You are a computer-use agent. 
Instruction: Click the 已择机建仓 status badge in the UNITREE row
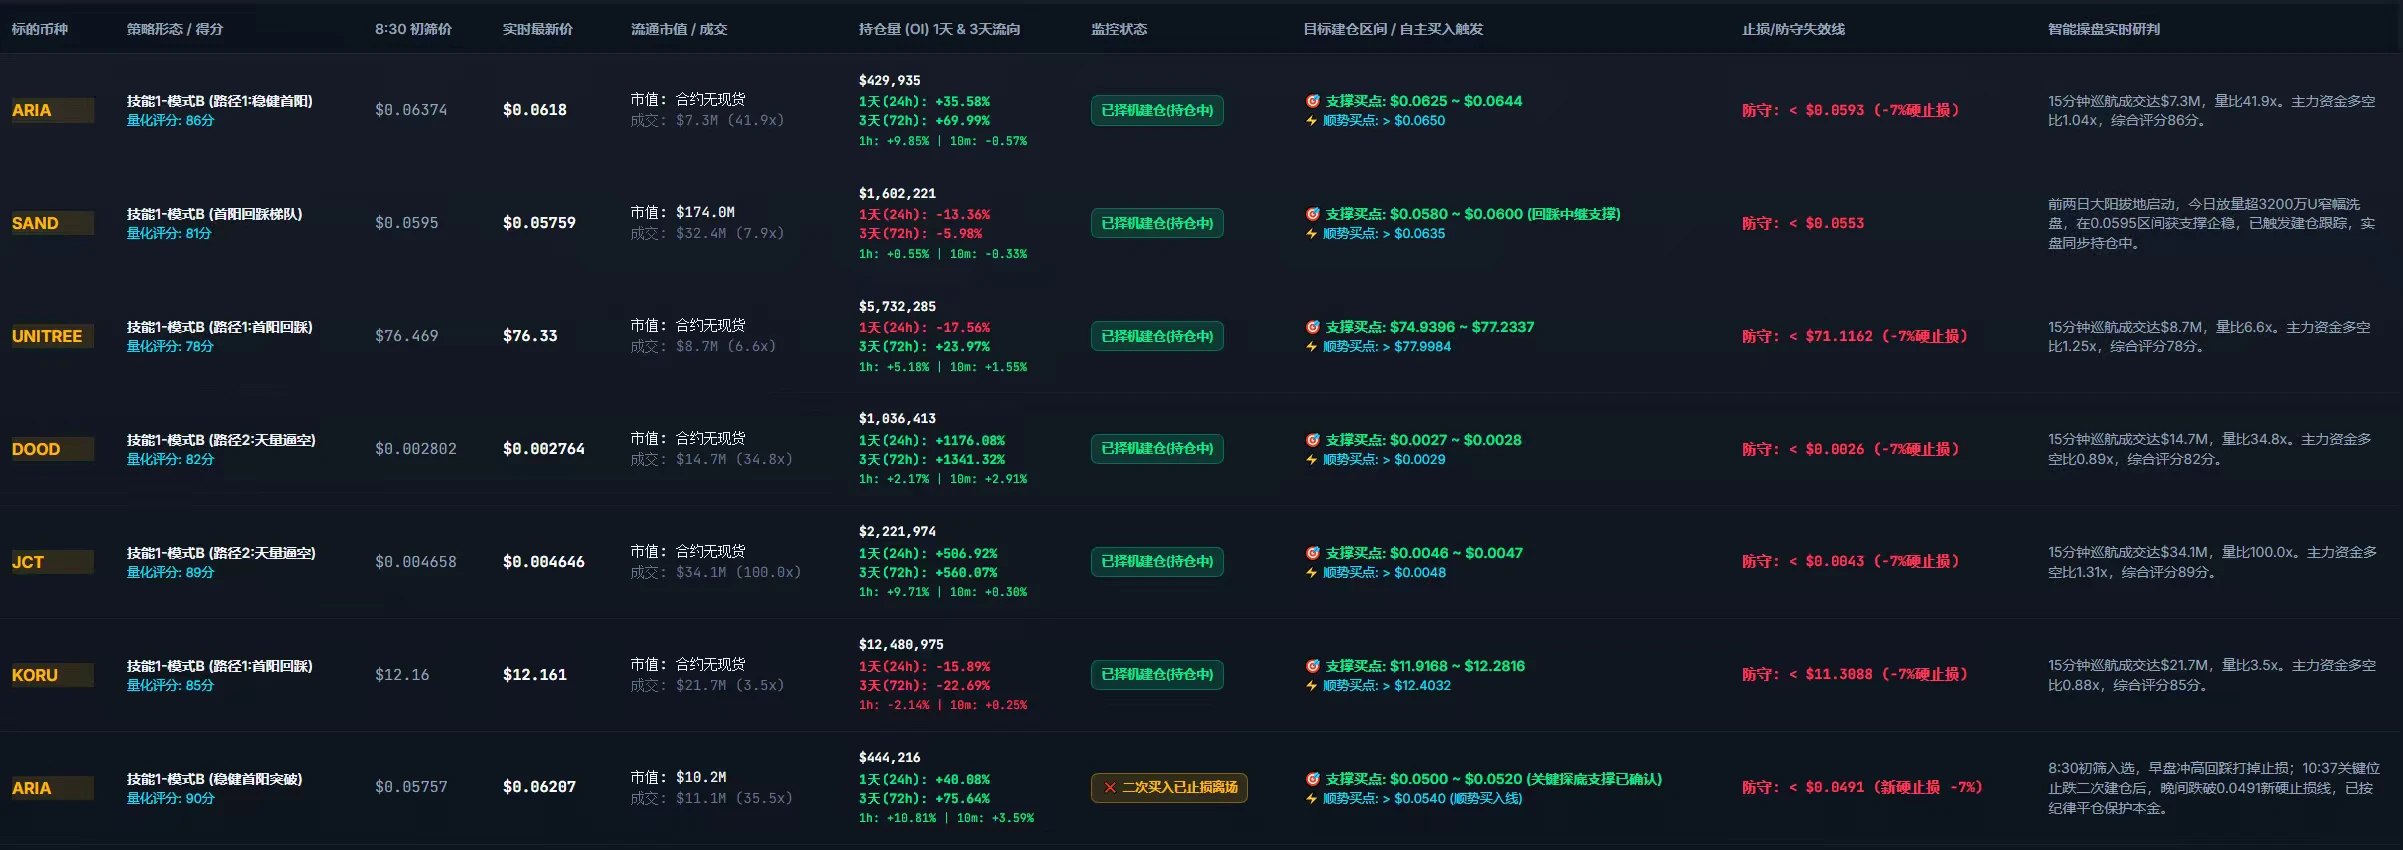[1157, 336]
